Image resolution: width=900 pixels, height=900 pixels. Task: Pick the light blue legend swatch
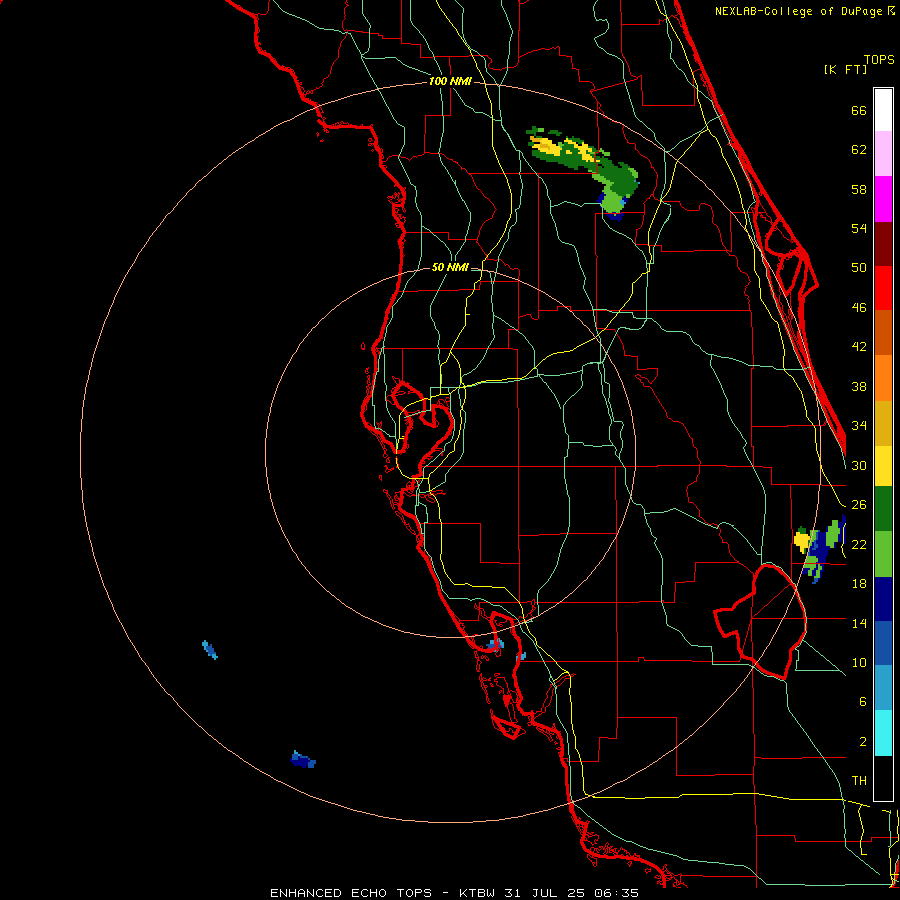883,688
